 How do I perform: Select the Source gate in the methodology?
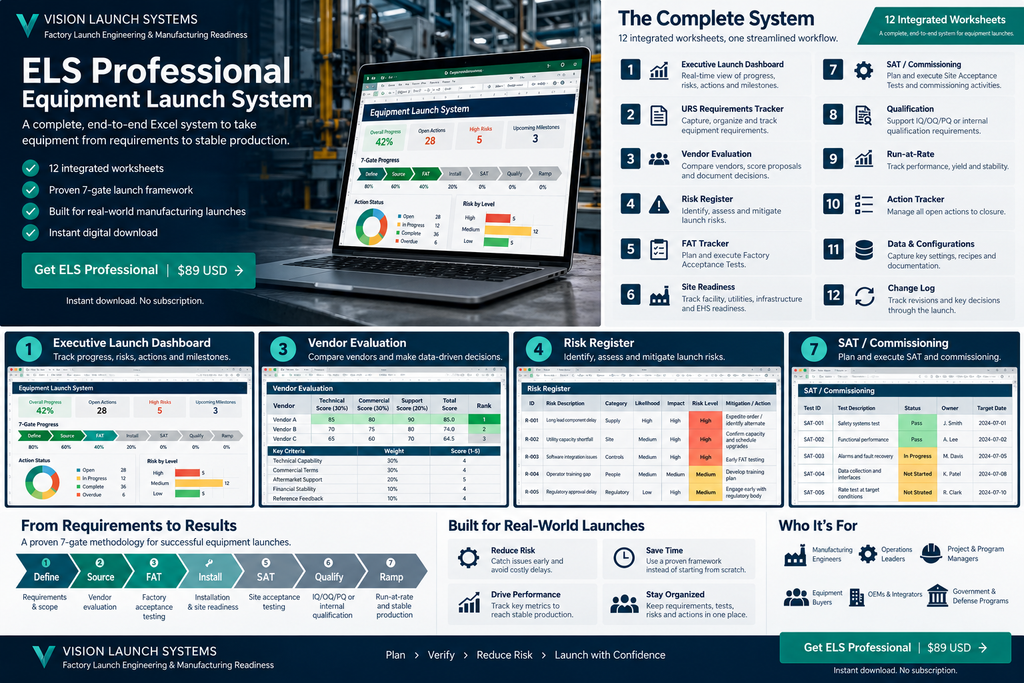point(100,571)
